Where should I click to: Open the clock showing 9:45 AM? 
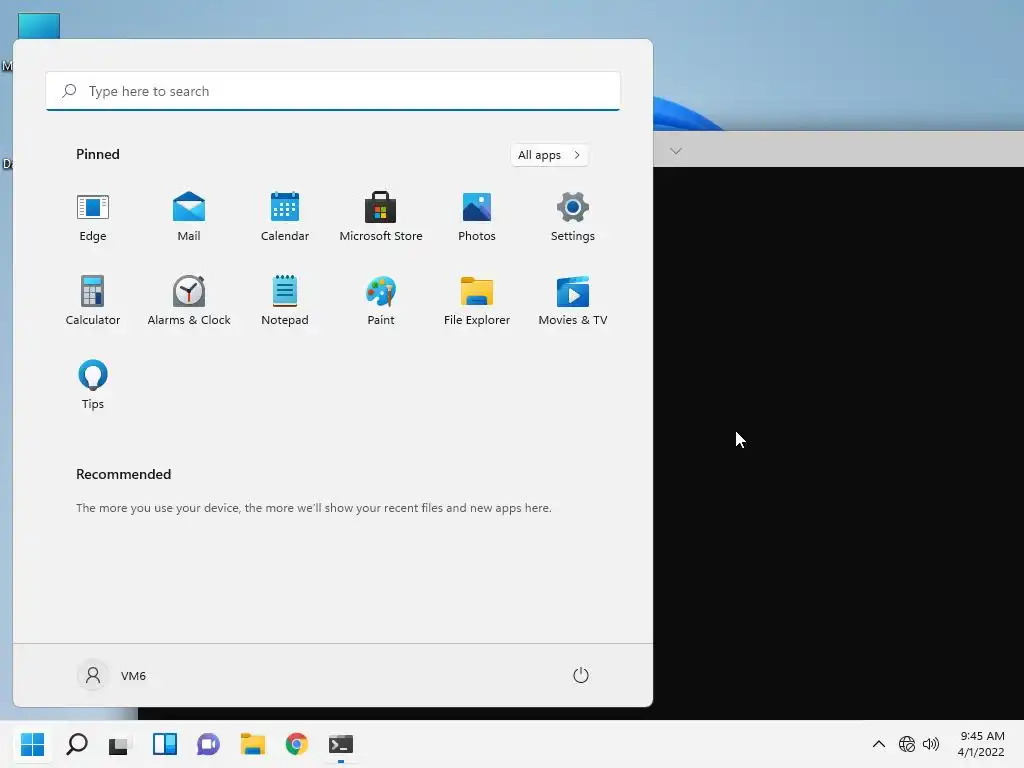click(x=981, y=744)
